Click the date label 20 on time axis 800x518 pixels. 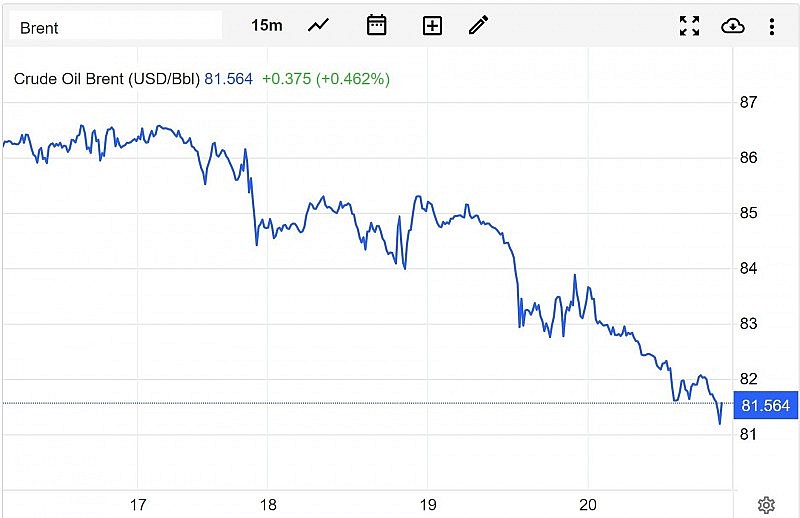(x=588, y=505)
